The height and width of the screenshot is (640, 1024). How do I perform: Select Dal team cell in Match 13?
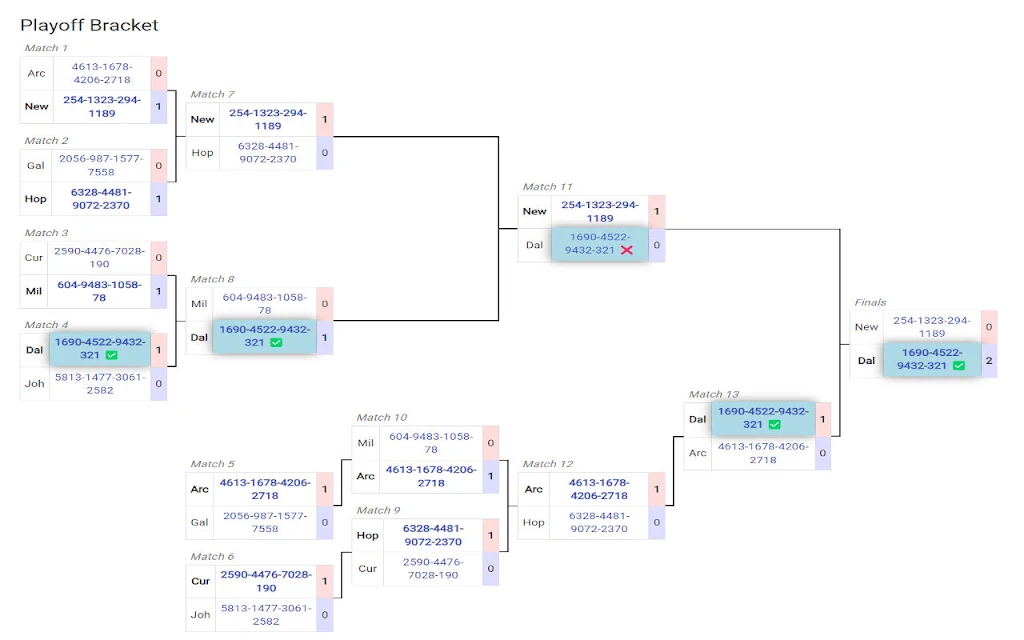coord(697,419)
